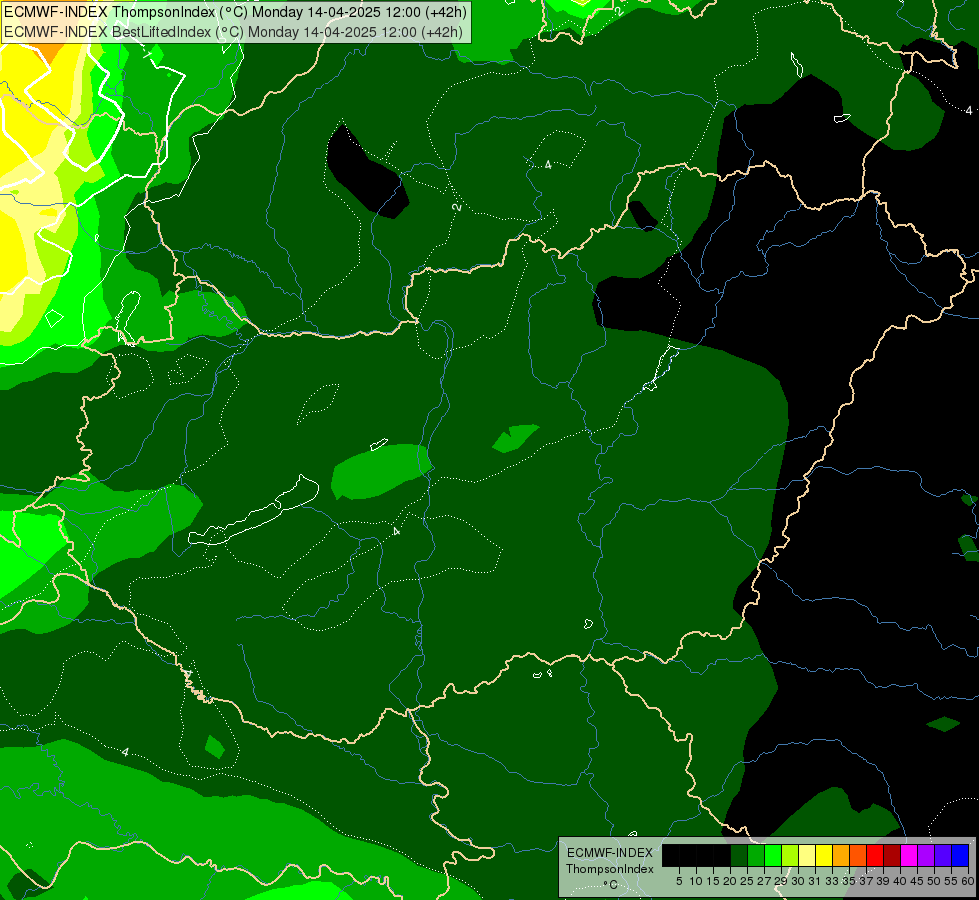Select the medium green 25–27 legend swatch
979x900 pixels.
coord(756,855)
